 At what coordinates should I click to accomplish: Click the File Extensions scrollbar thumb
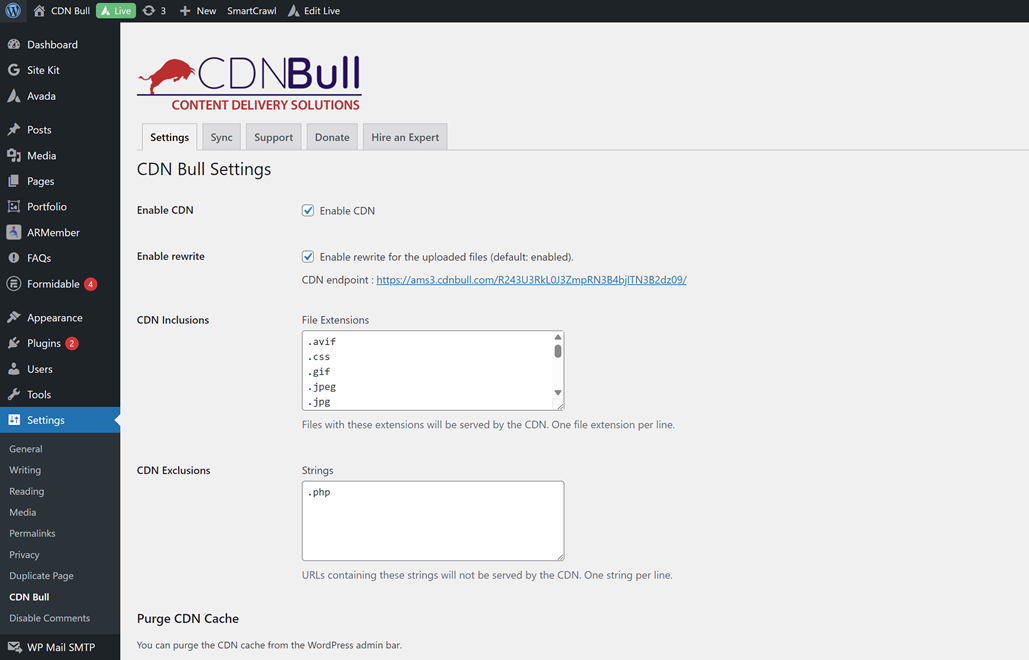coord(558,351)
